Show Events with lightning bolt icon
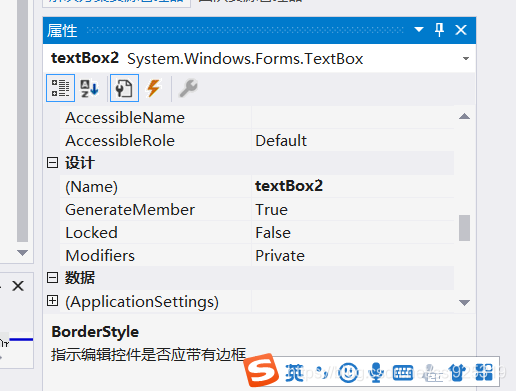516x391 pixels. 154,88
